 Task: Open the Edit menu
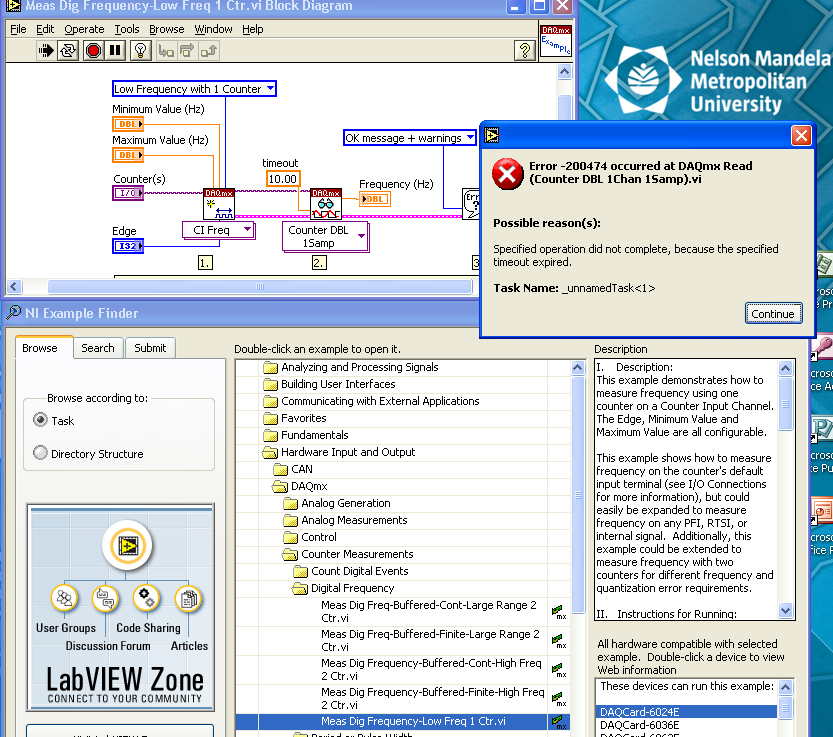pos(45,29)
